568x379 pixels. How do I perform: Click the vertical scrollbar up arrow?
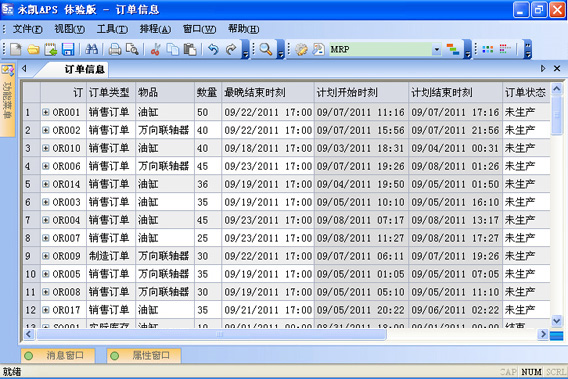(x=556, y=88)
